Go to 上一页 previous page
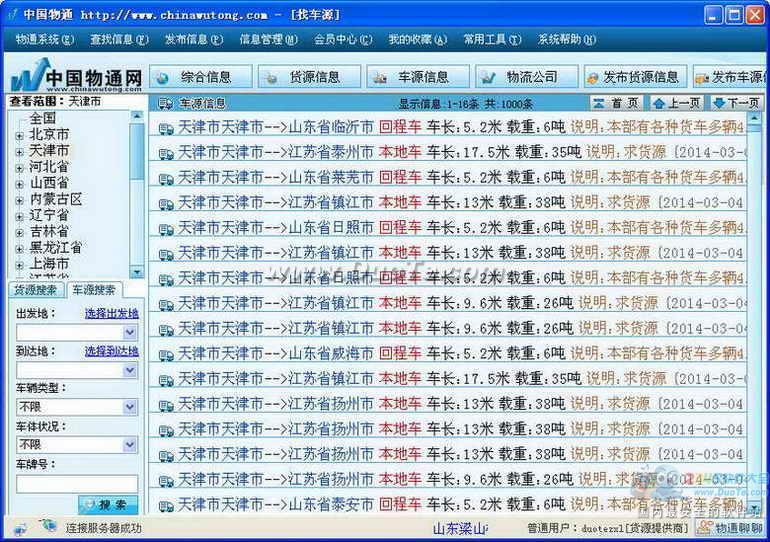This screenshot has width=770, height=542. click(x=677, y=103)
